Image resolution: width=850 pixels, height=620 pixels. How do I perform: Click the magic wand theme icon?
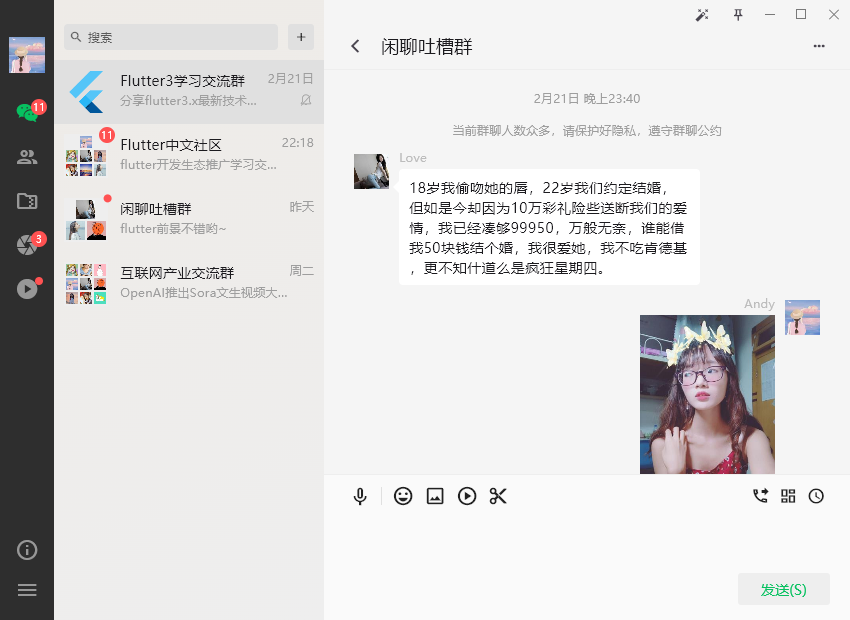(702, 15)
